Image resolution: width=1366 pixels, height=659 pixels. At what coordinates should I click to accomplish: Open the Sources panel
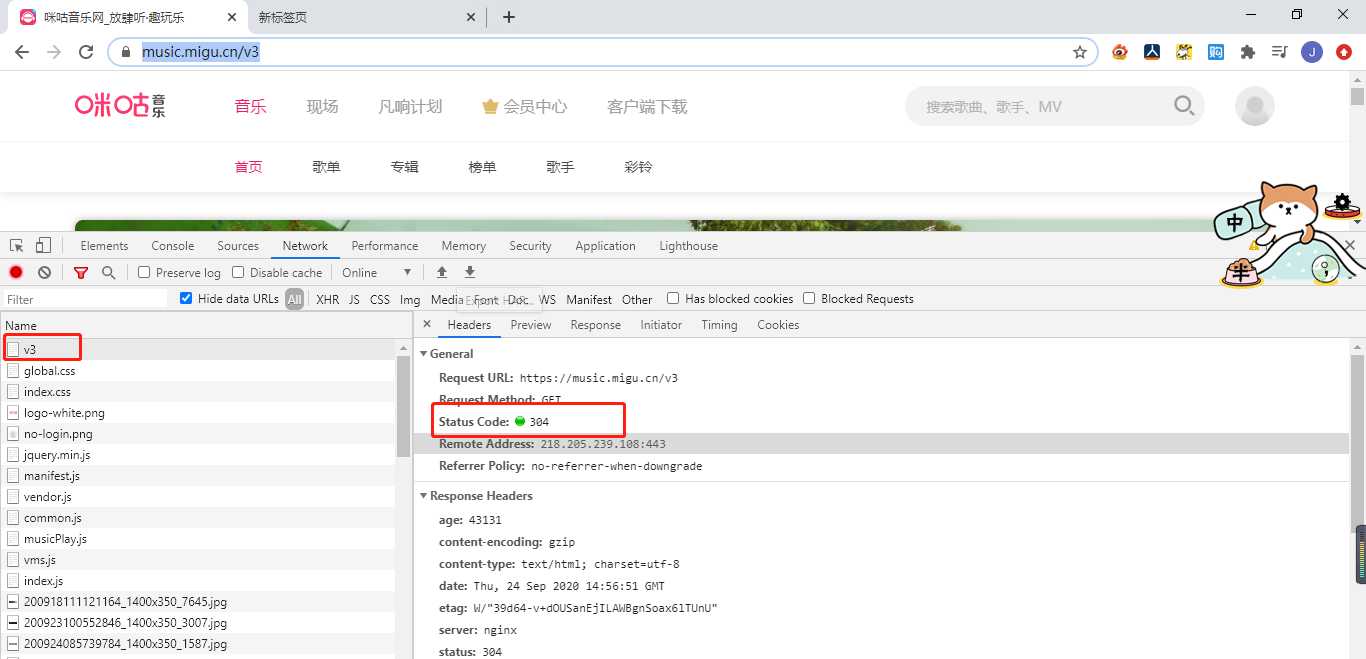pyautogui.click(x=238, y=246)
